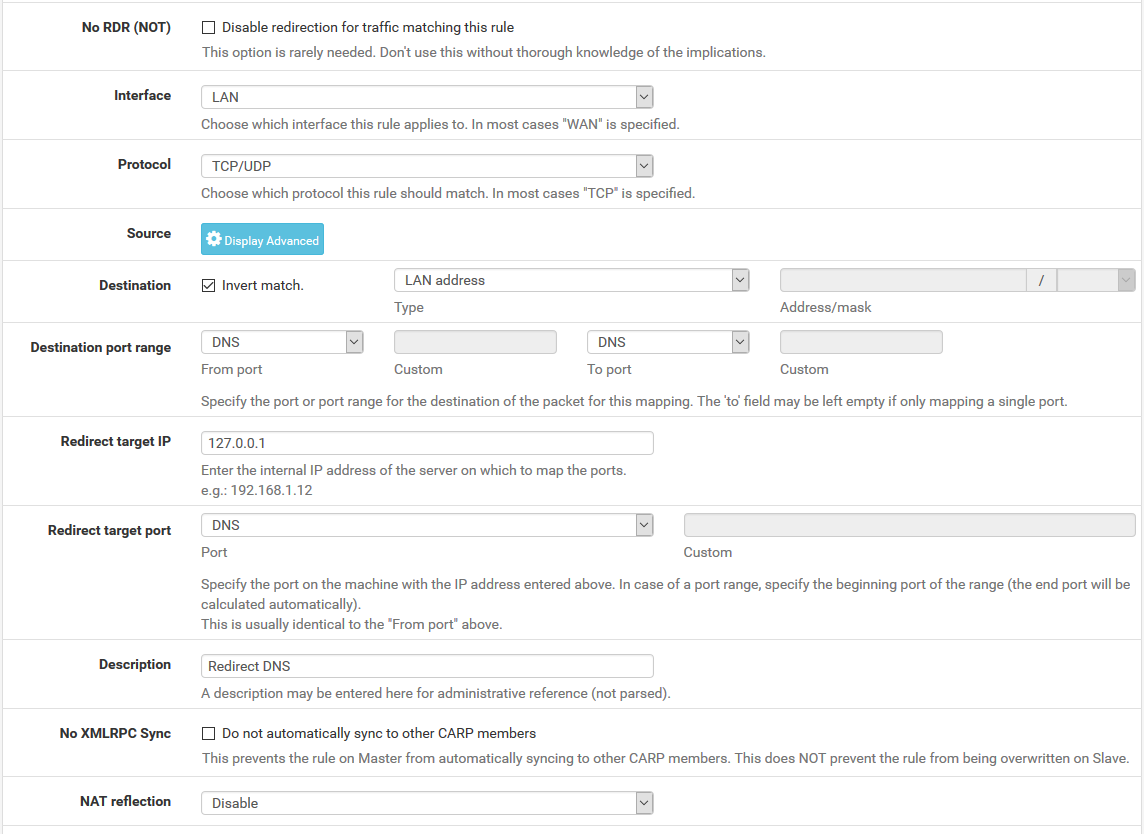Click the Redirect target port Custom field

tap(909, 525)
